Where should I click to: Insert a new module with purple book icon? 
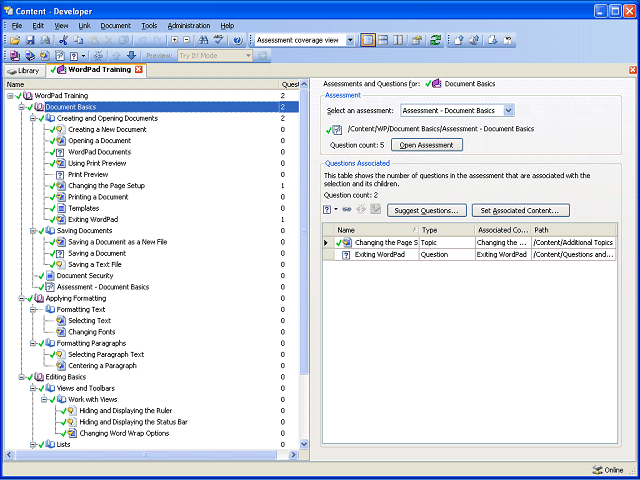click(x=15, y=56)
